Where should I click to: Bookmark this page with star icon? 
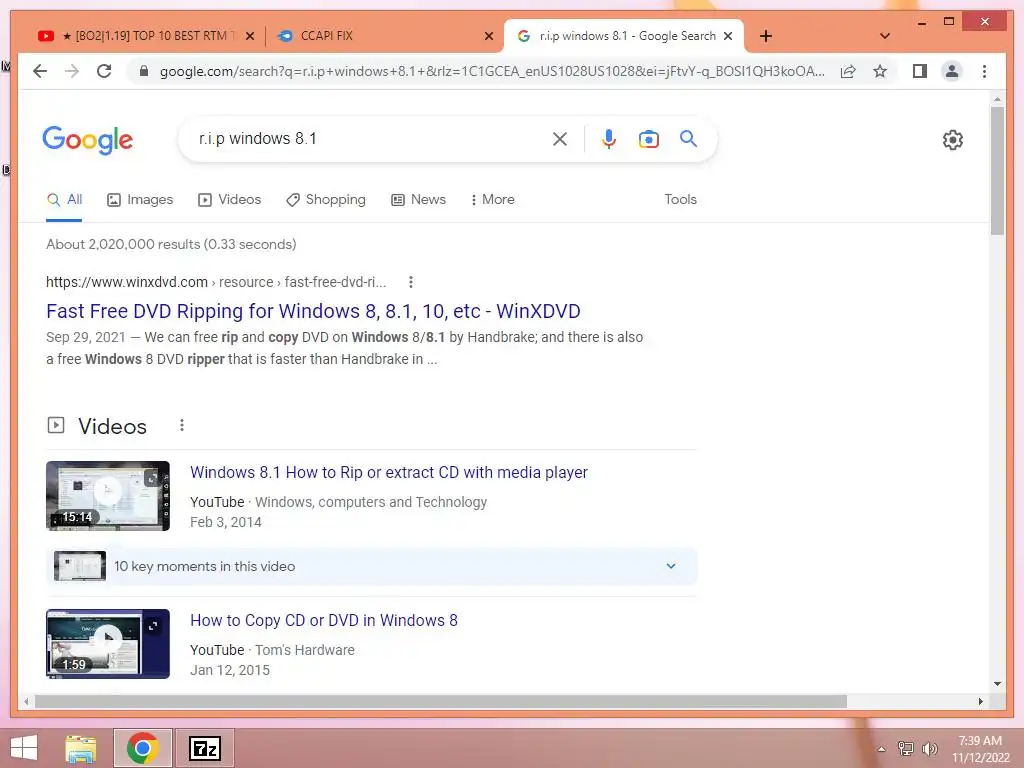pyautogui.click(x=880, y=71)
